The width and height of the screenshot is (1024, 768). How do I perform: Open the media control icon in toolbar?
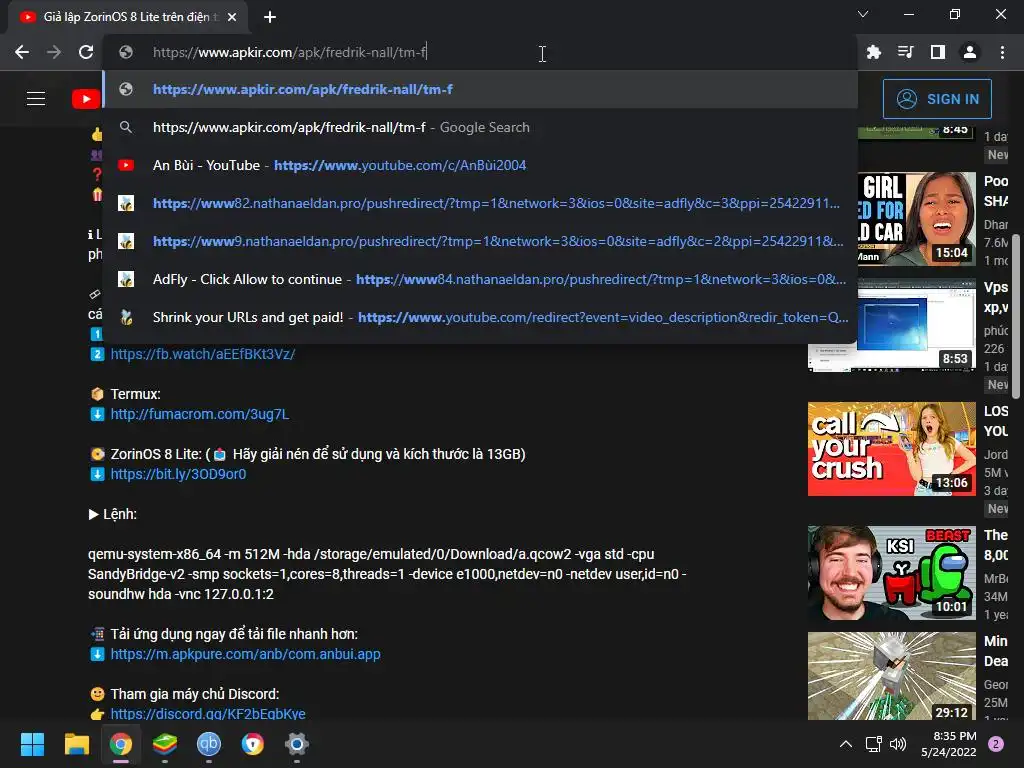coord(906,52)
